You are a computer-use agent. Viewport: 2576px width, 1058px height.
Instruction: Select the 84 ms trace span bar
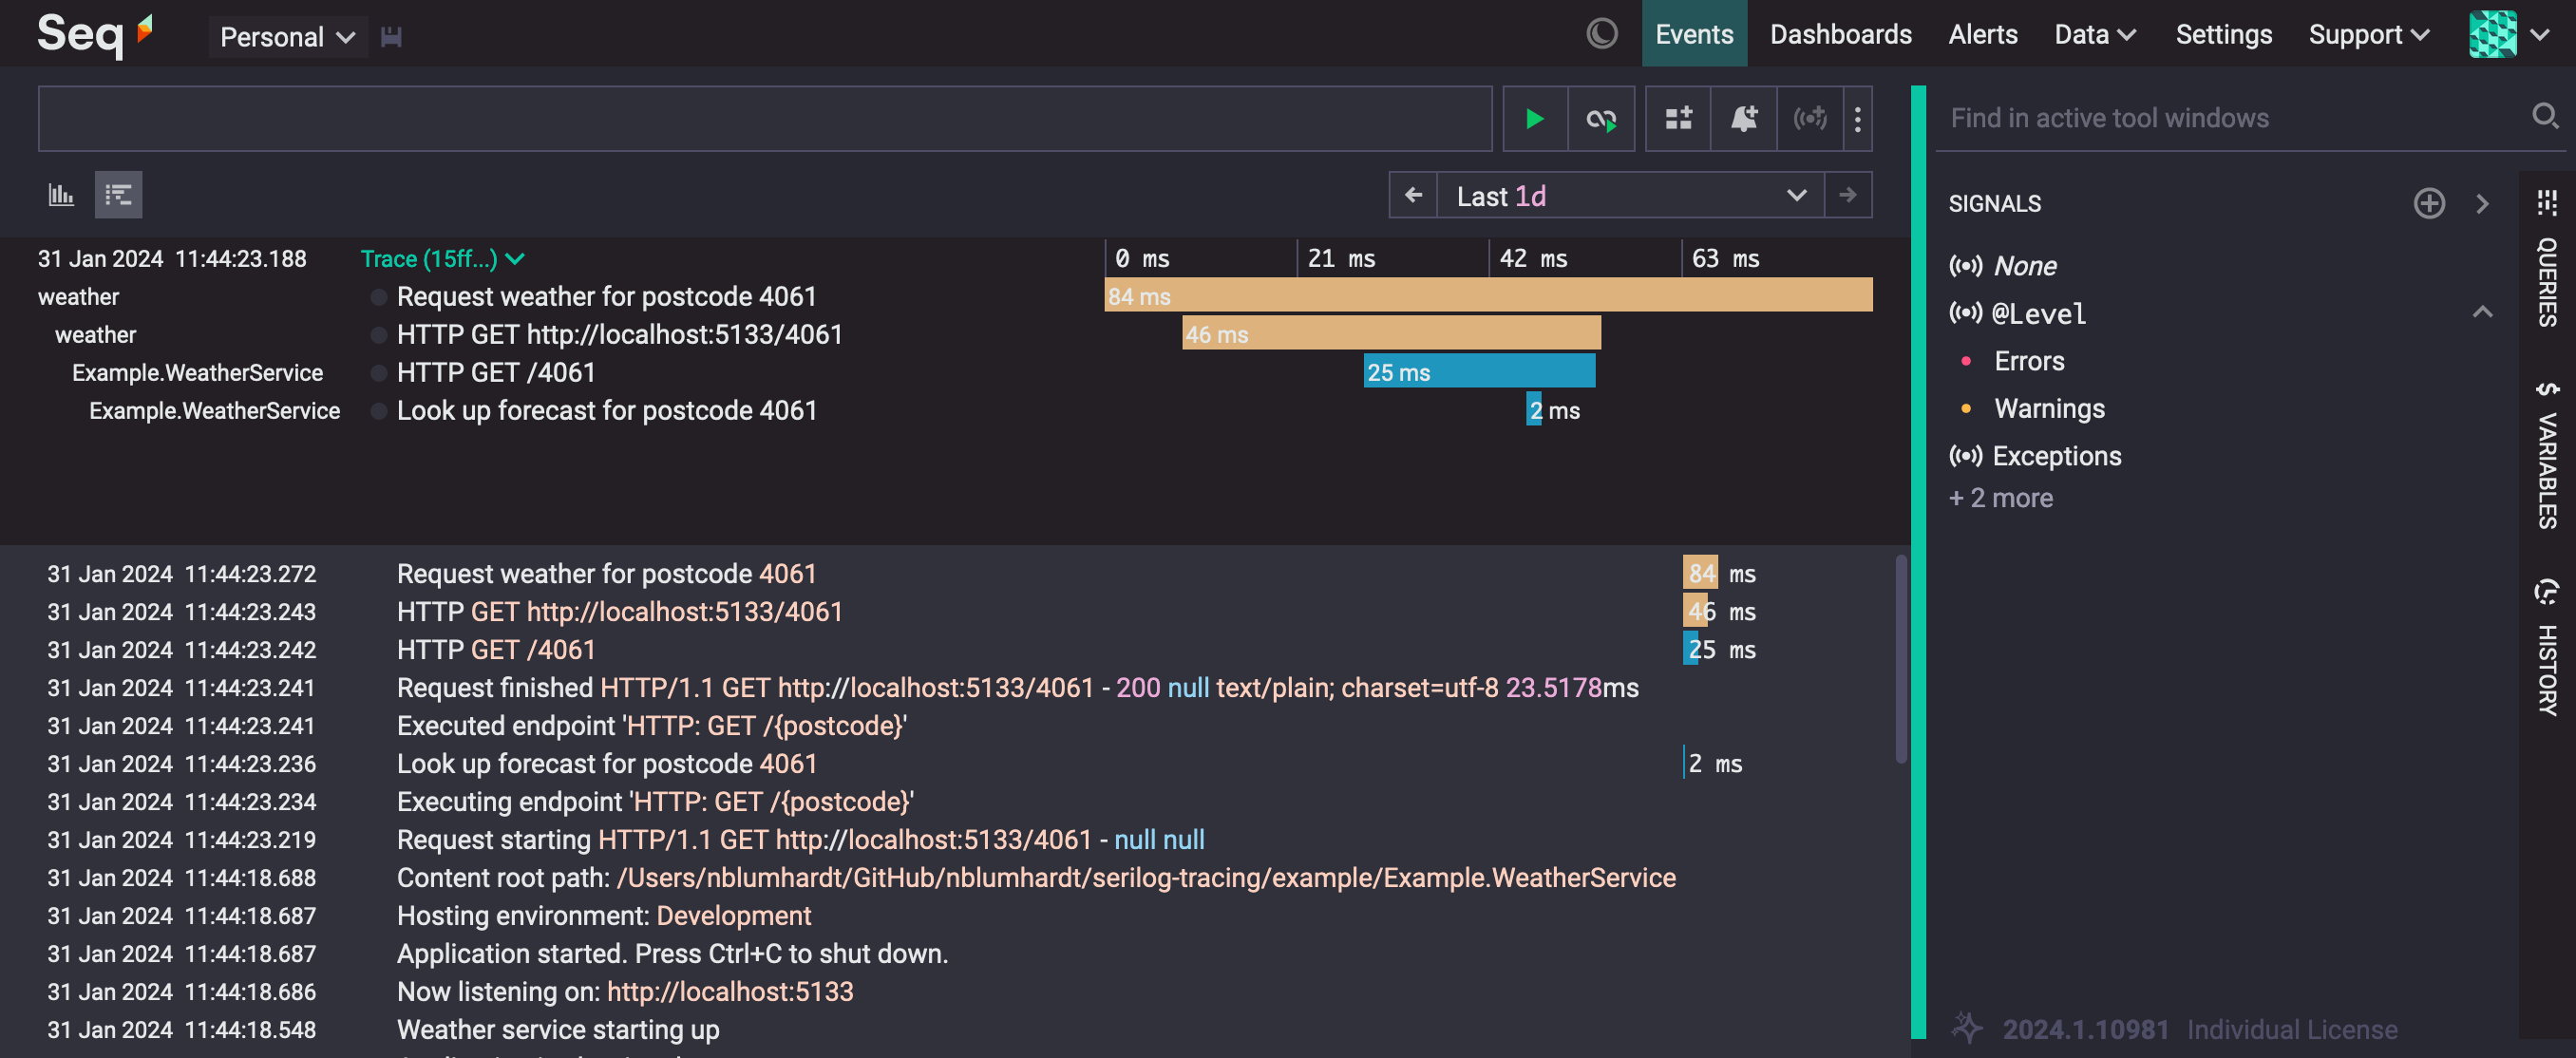pos(1488,296)
